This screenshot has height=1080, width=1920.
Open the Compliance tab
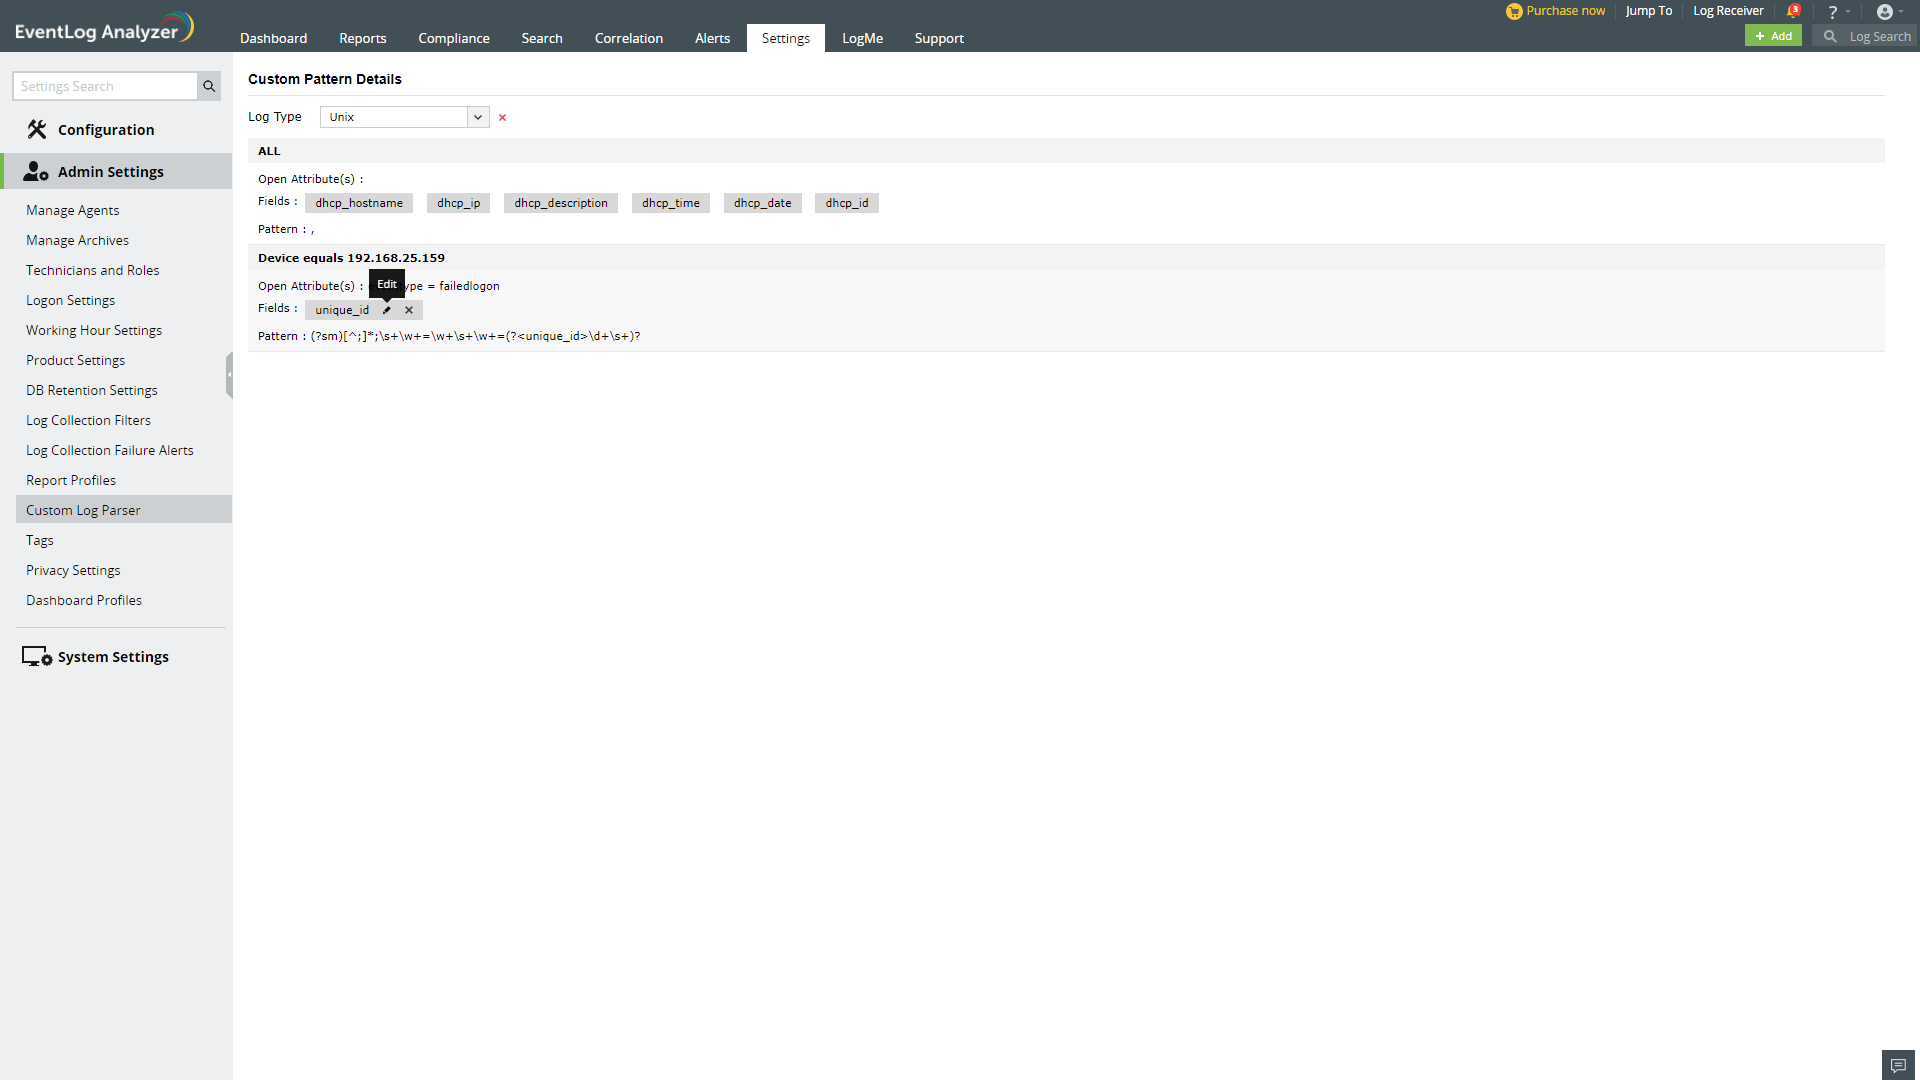(453, 38)
